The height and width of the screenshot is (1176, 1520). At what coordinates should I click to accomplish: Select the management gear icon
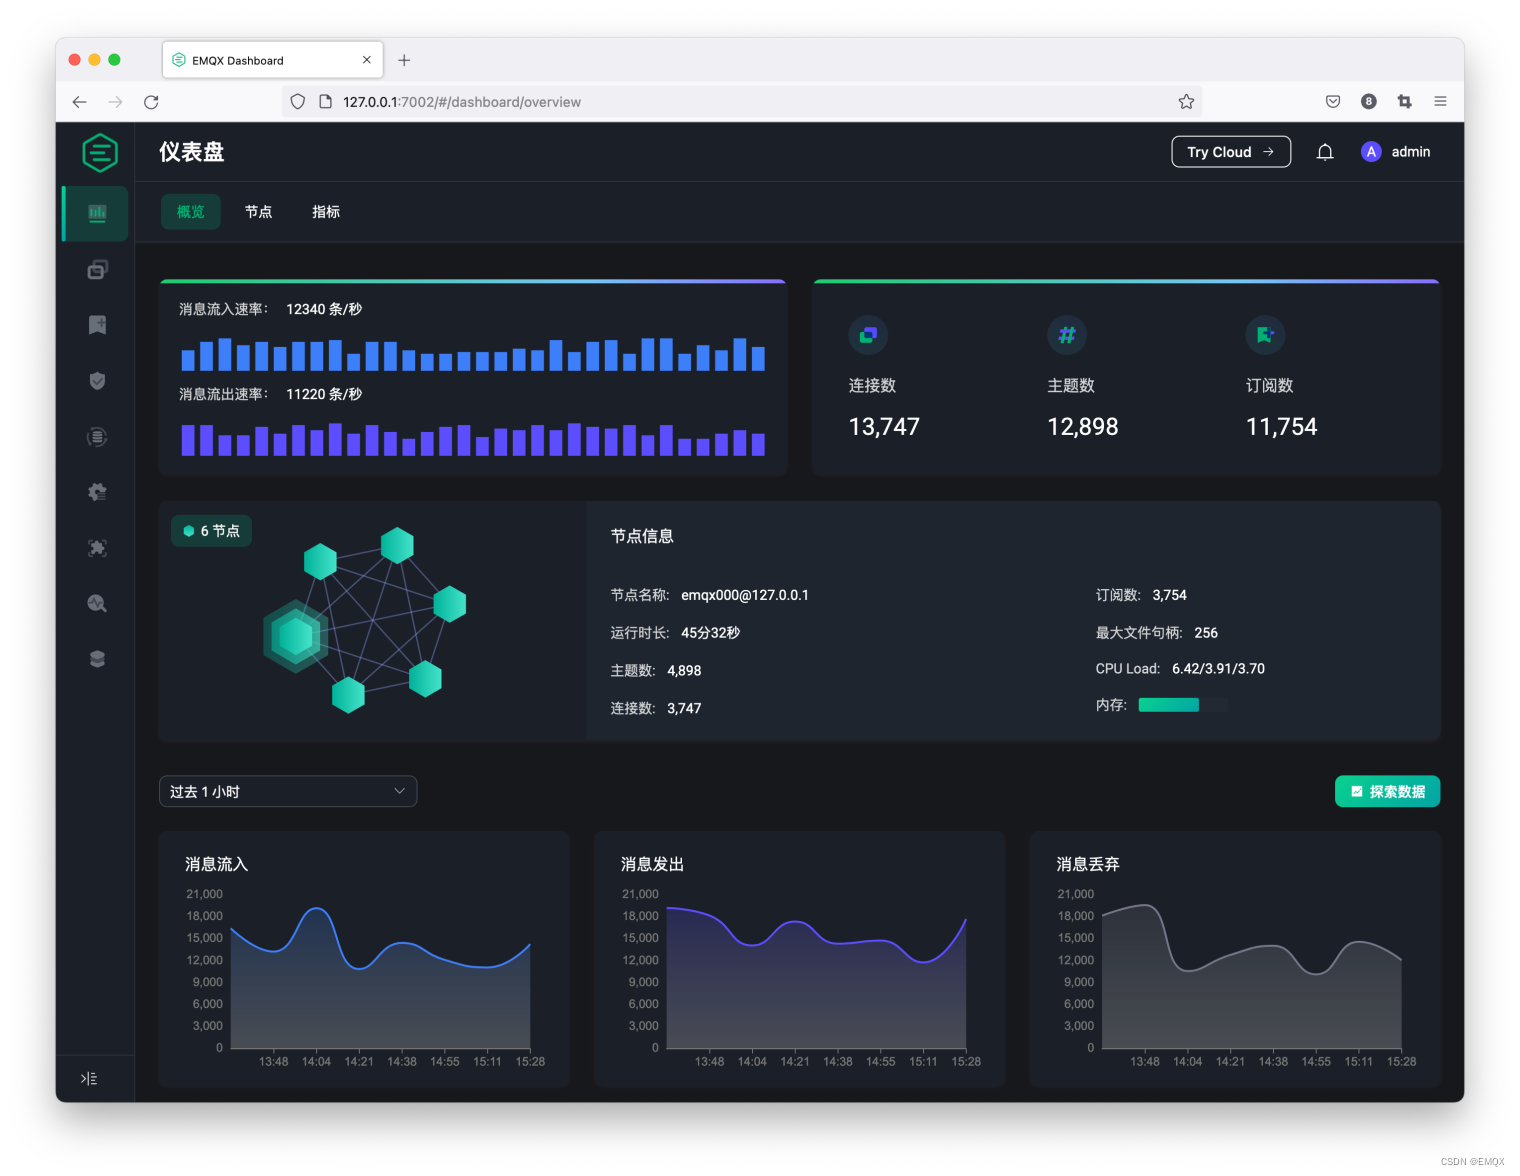tap(96, 491)
